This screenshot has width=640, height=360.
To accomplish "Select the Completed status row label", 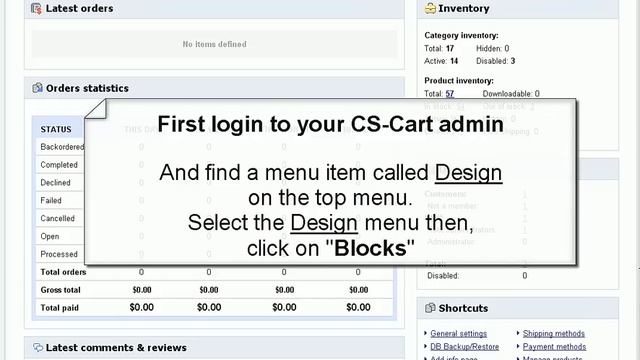I will 59,165.
